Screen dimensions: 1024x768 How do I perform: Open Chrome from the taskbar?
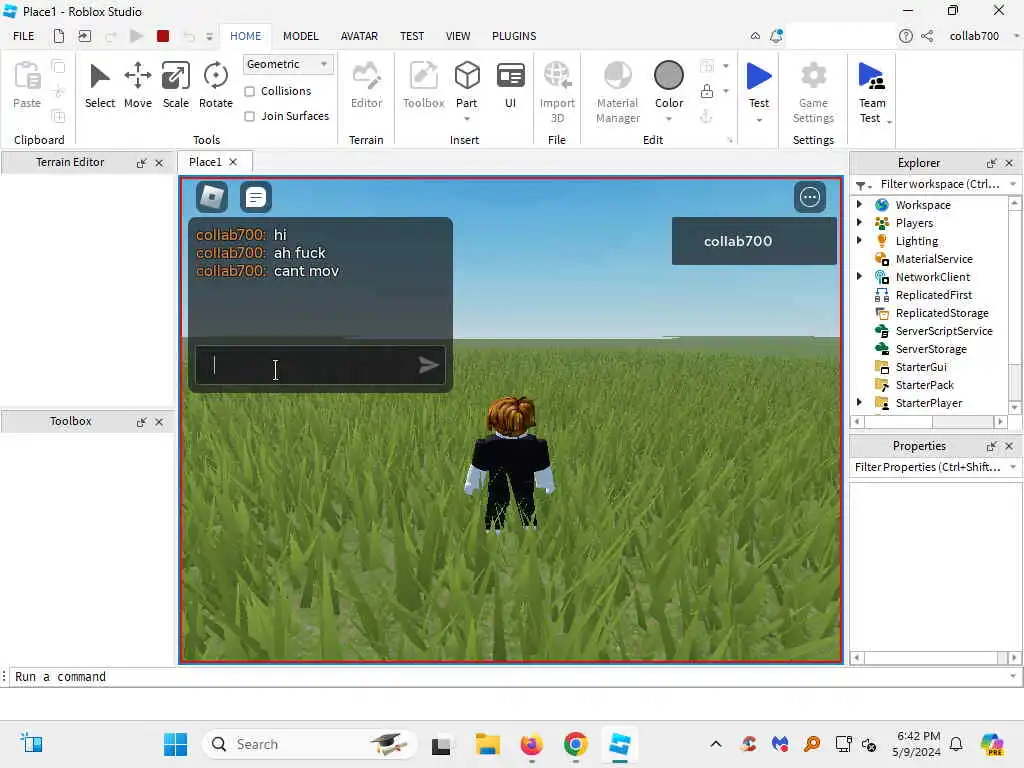click(575, 744)
